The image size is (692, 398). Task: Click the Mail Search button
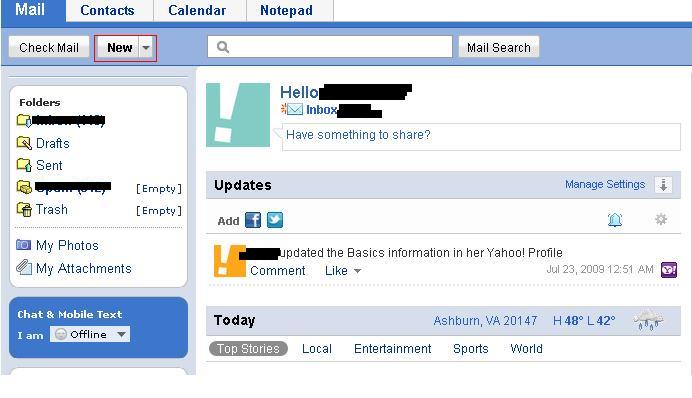(499, 47)
